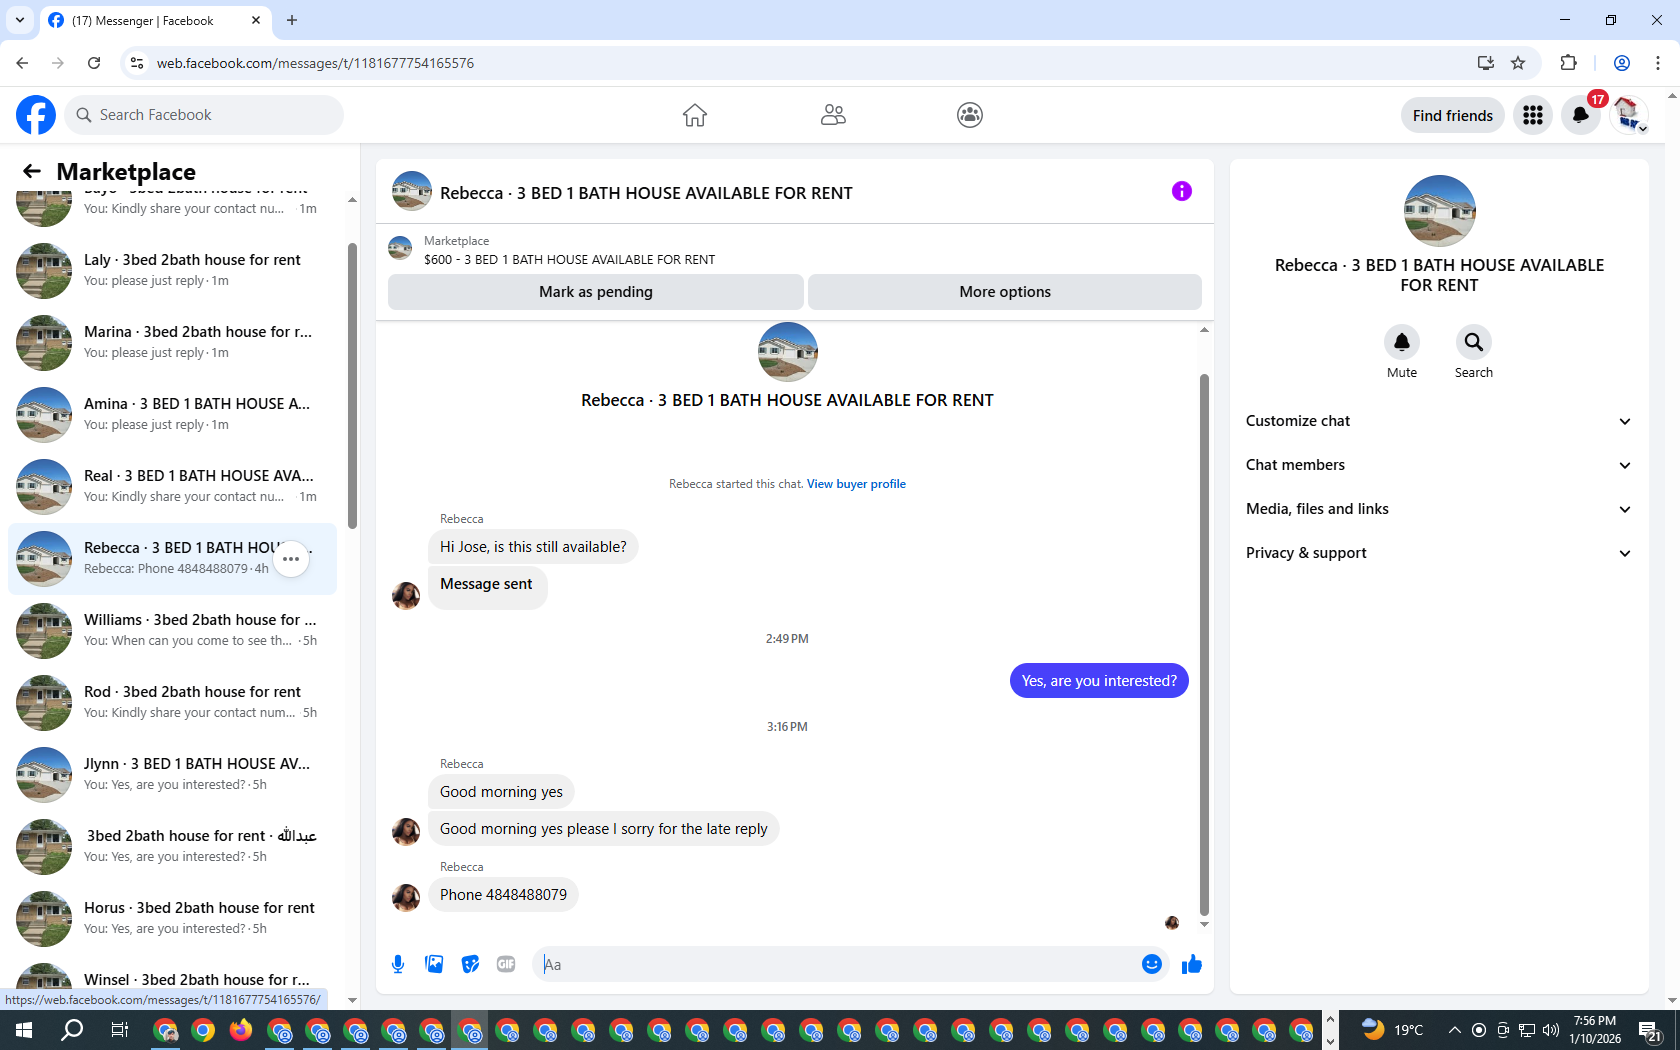Open the View buyer profile link
Viewport: 1680px width, 1050px height.
click(856, 484)
